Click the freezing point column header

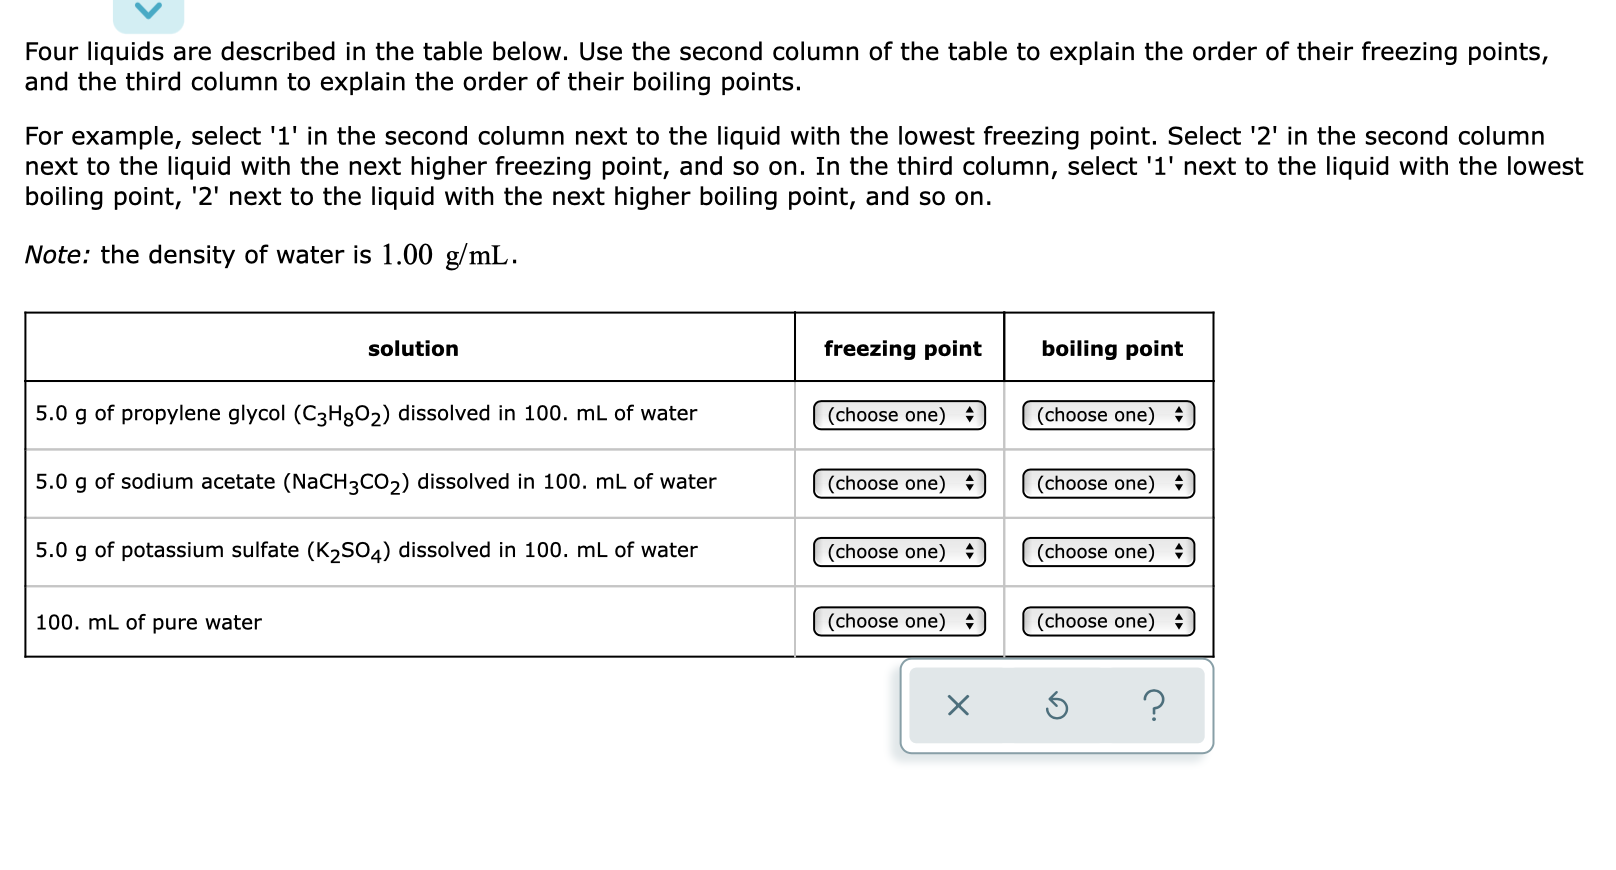click(x=899, y=348)
